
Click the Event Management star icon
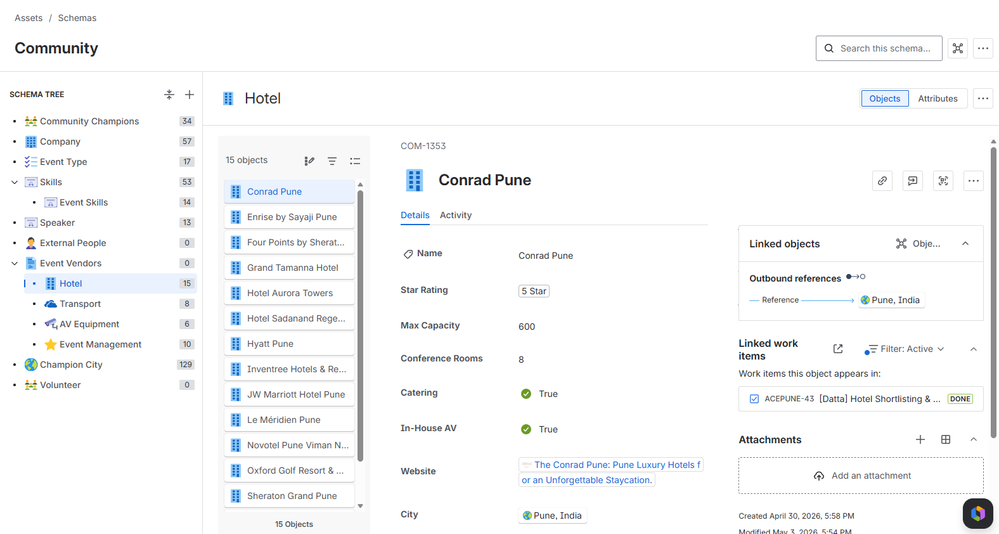click(50, 345)
